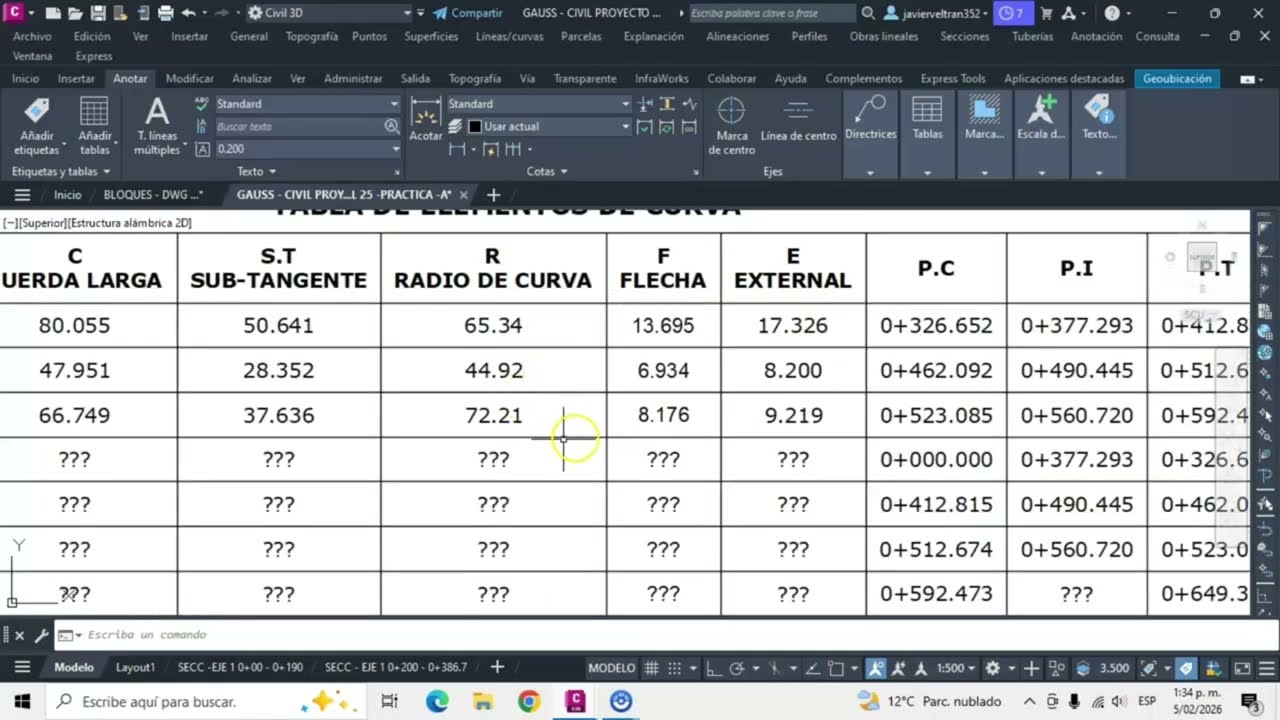The image size is (1280, 720).
Task: Toggle annotation object visibility (highlighted A icon)
Action: pyautogui.click(x=875, y=668)
